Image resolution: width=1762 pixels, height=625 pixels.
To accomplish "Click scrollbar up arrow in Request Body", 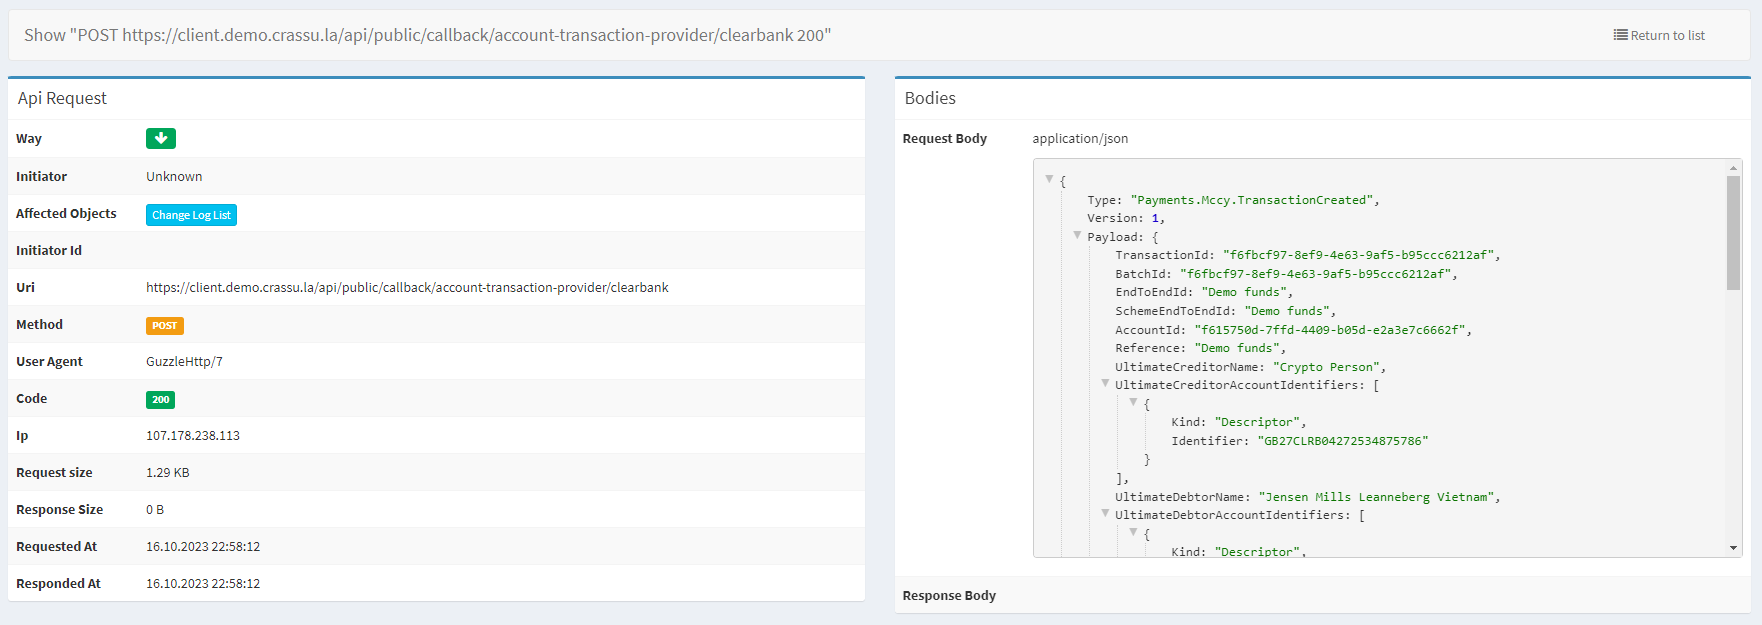I will click(x=1733, y=167).
